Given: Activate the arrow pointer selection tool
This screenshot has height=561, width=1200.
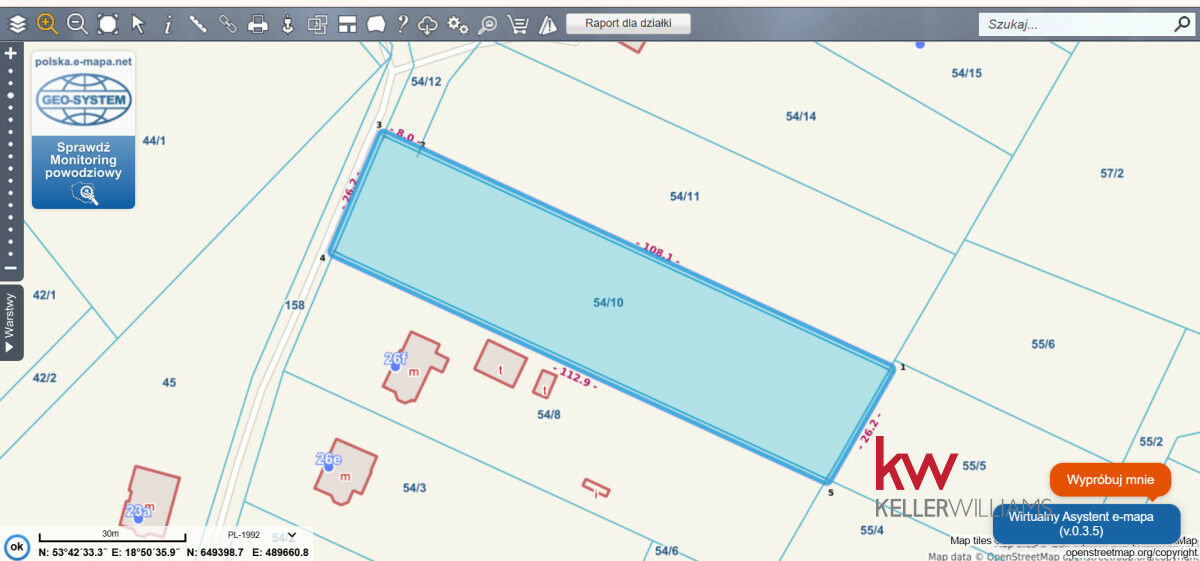Looking at the screenshot, I should pyautogui.click(x=138, y=24).
